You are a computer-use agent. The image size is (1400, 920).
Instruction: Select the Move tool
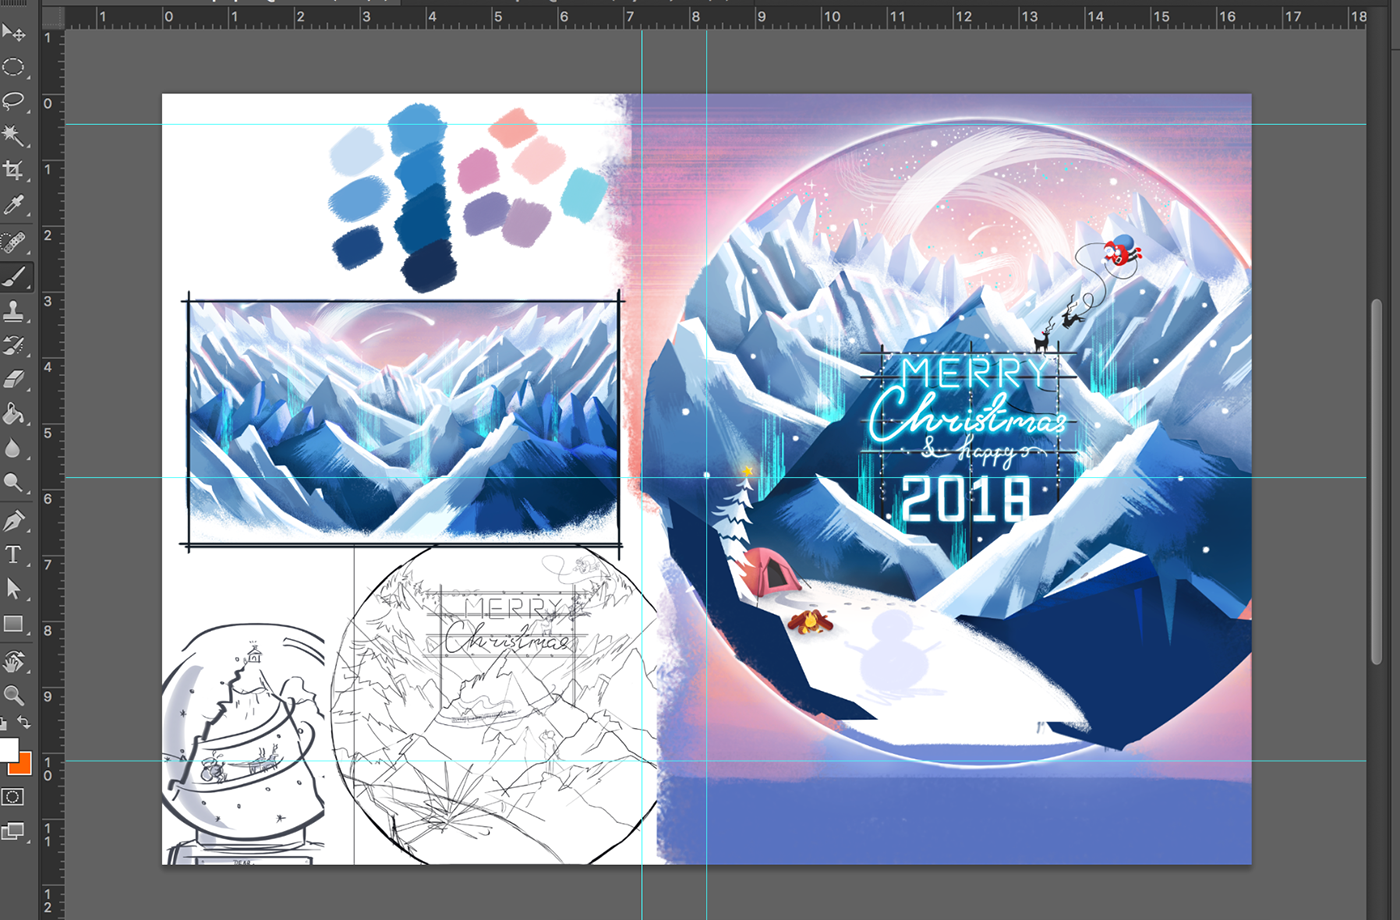pyautogui.click(x=14, y=32)
